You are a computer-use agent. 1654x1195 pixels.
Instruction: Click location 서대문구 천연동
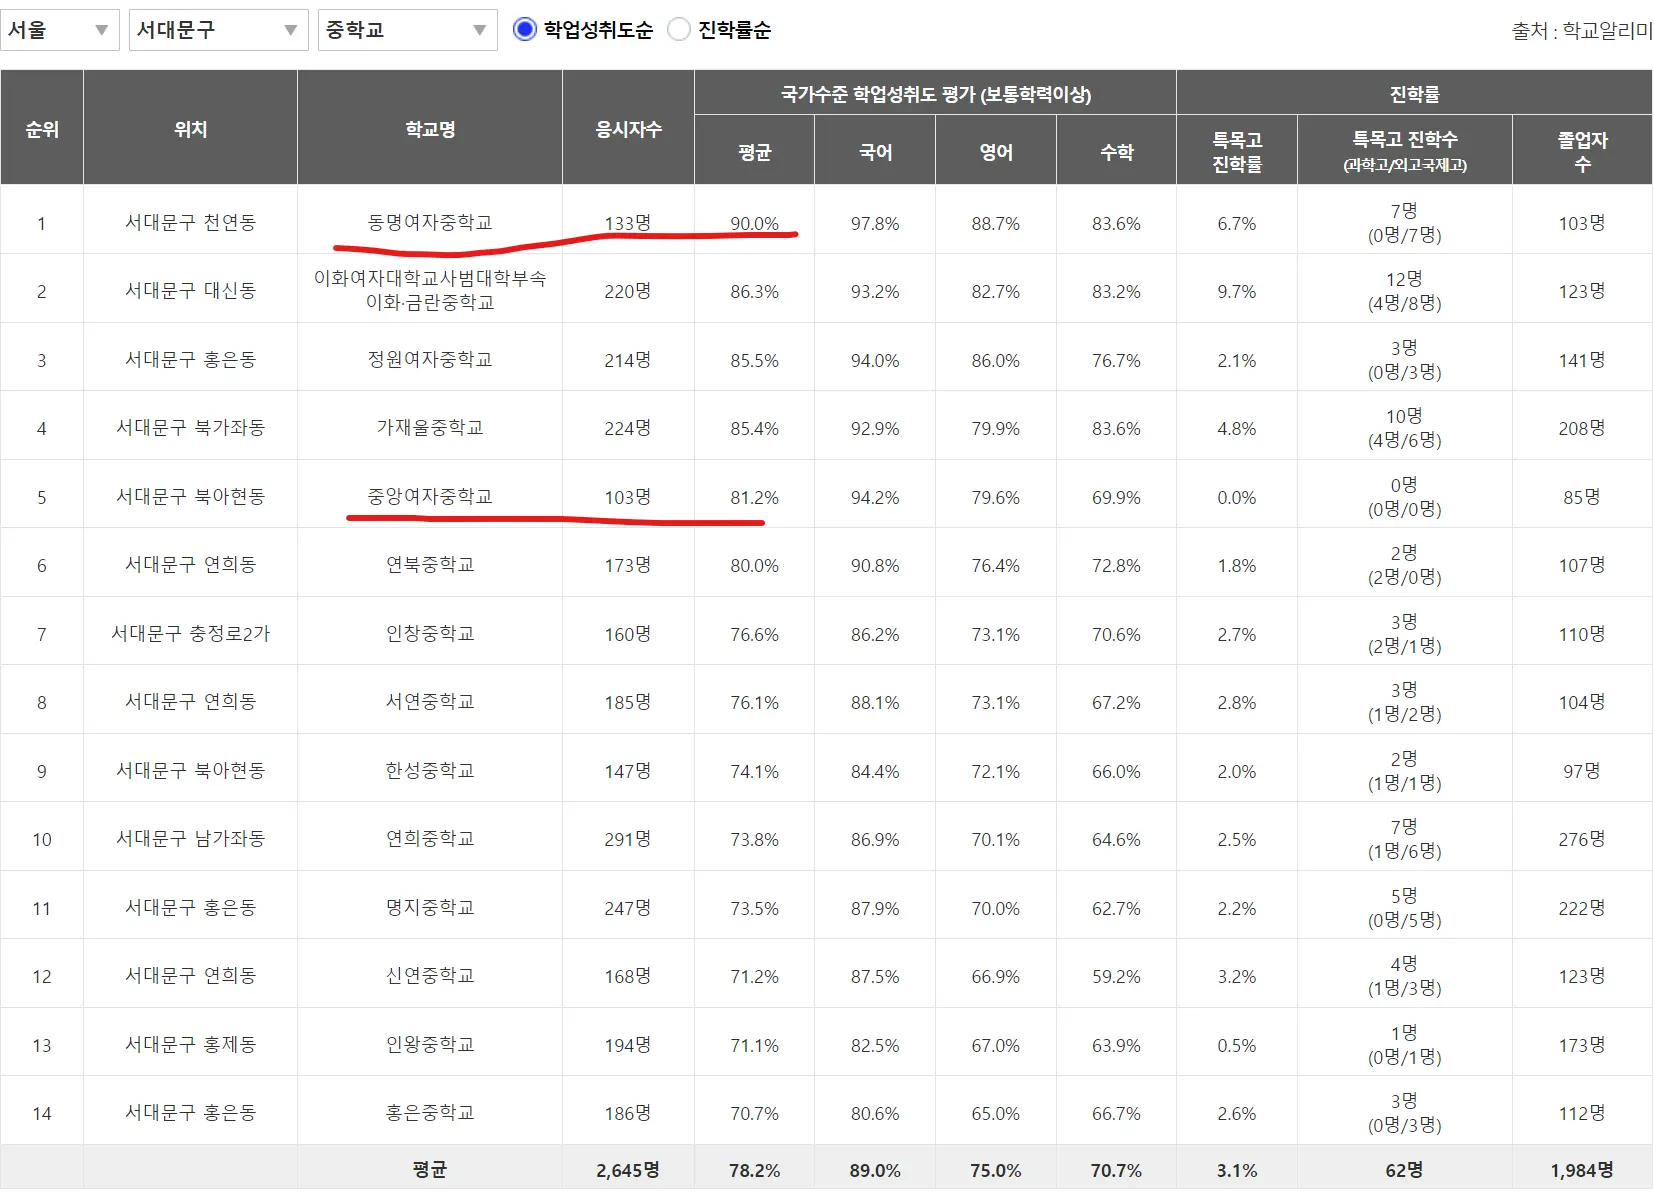point(190,222)
